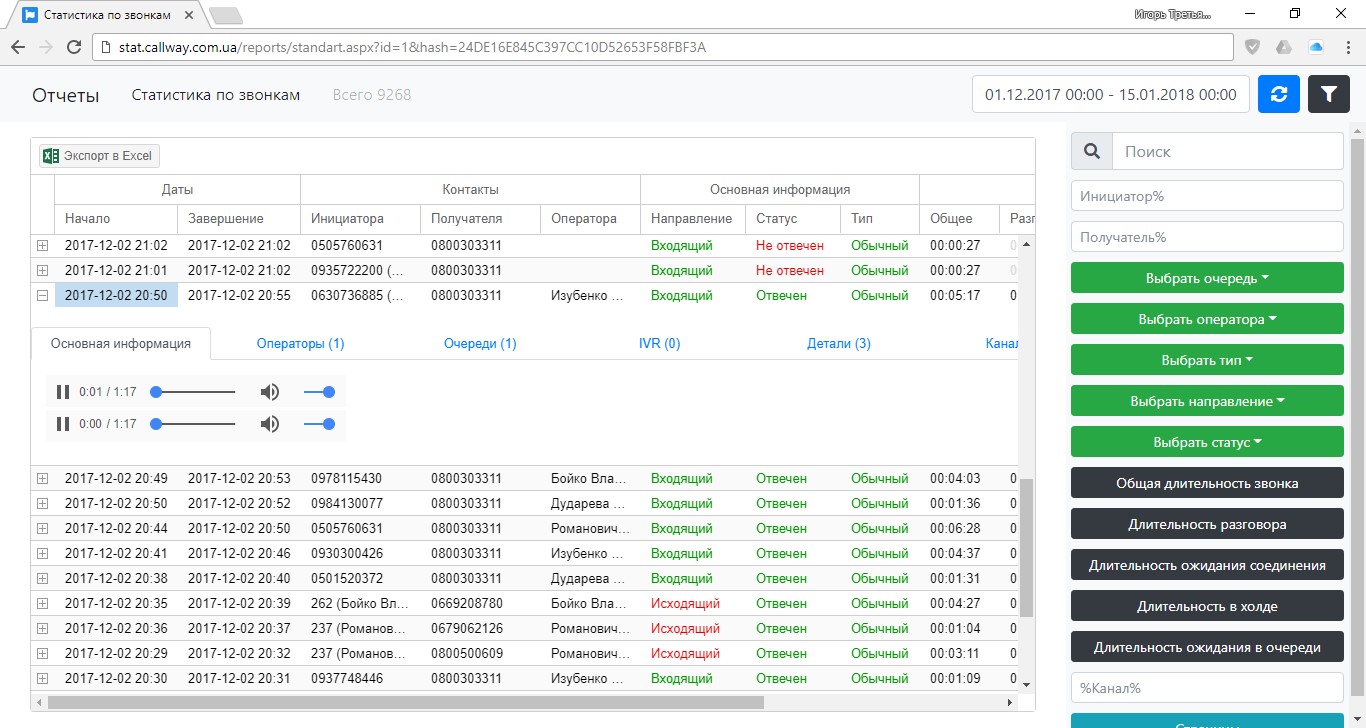Click the Получатель% input field

coord(1207,237)
